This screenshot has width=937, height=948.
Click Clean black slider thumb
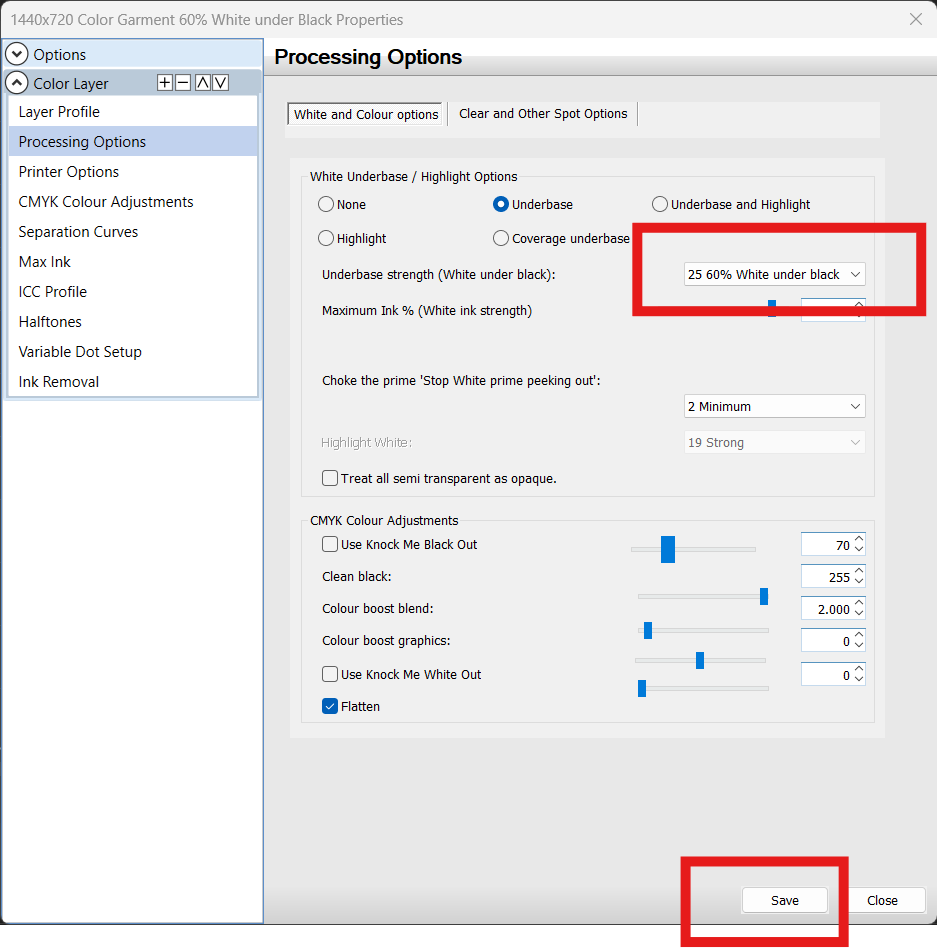[764, 596]
